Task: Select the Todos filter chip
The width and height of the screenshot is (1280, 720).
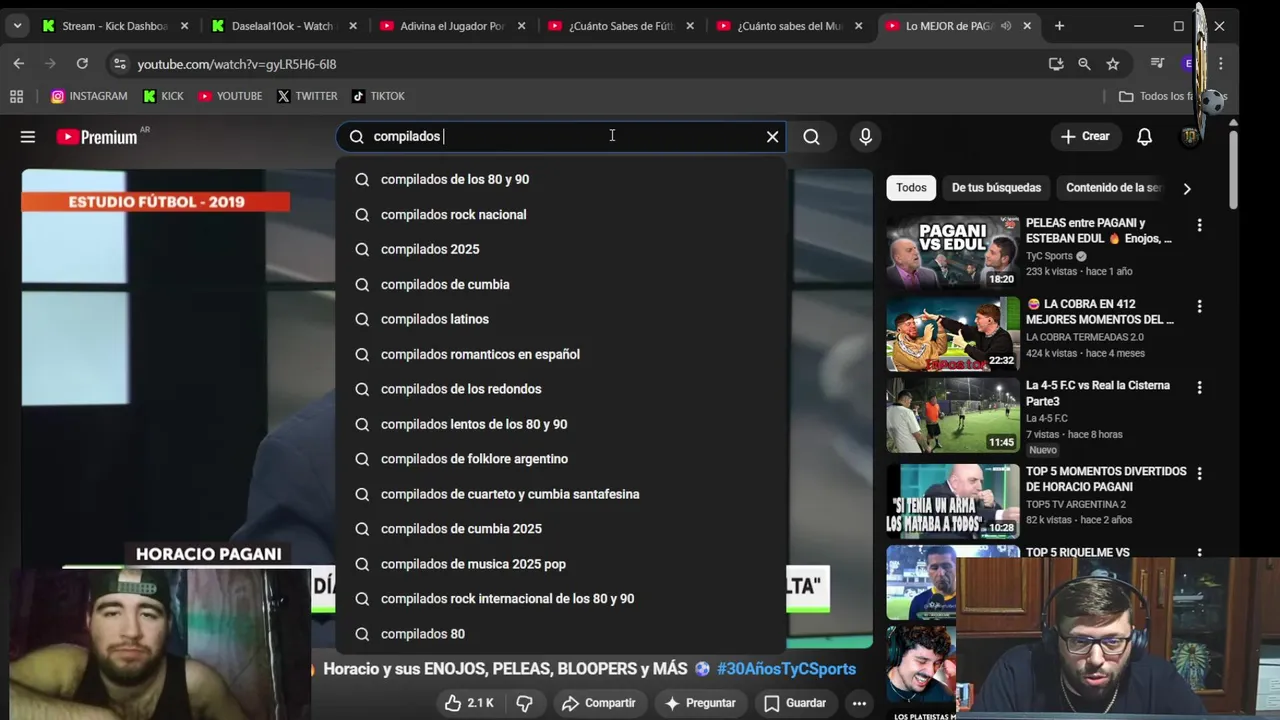Action: [911, 188]
